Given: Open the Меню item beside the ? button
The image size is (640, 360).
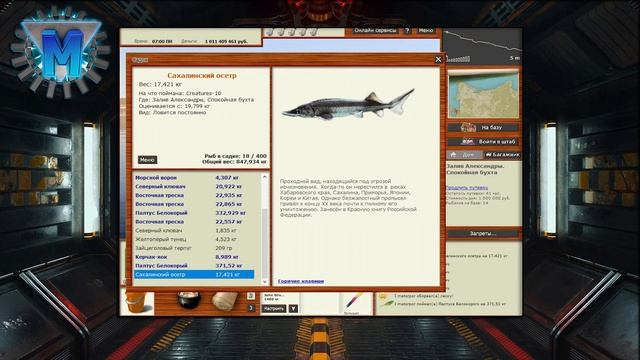Looking at the screenshot, I should coord(426,31).
